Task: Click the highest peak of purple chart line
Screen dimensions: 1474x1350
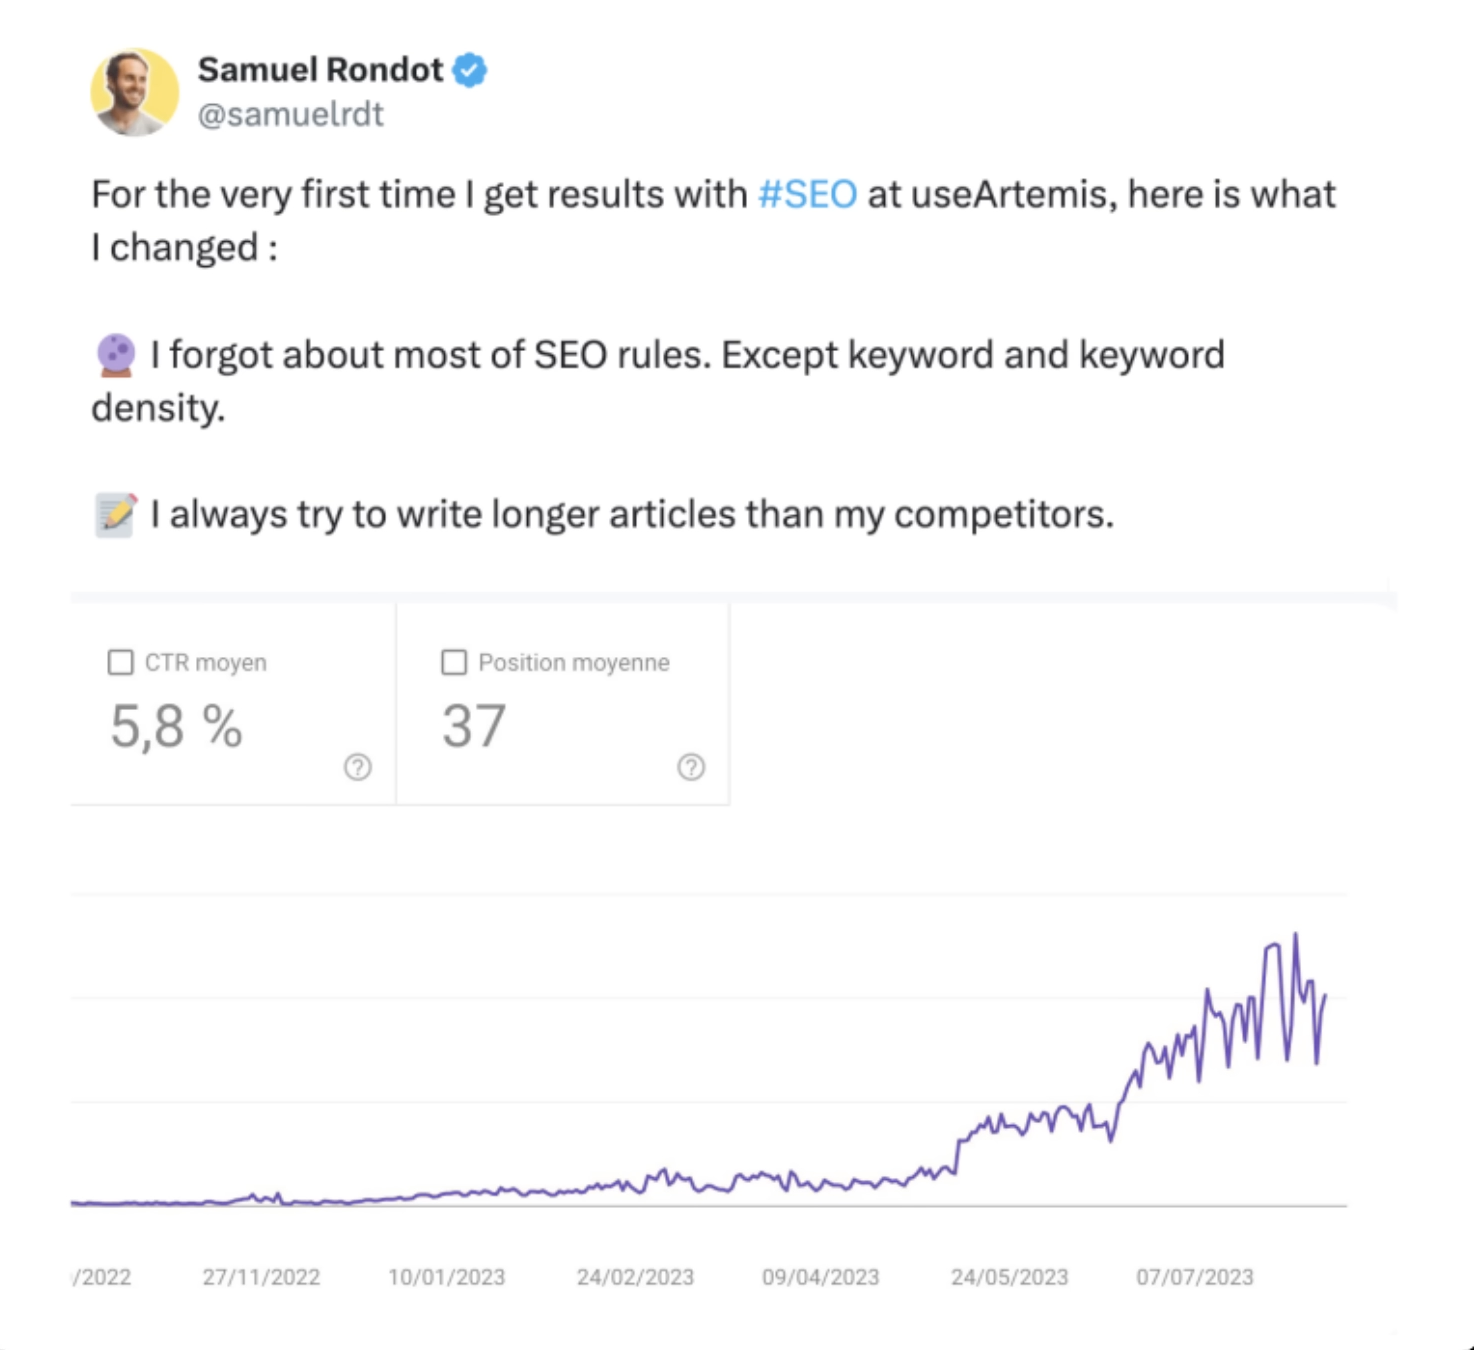Action: coord(1296,935)
